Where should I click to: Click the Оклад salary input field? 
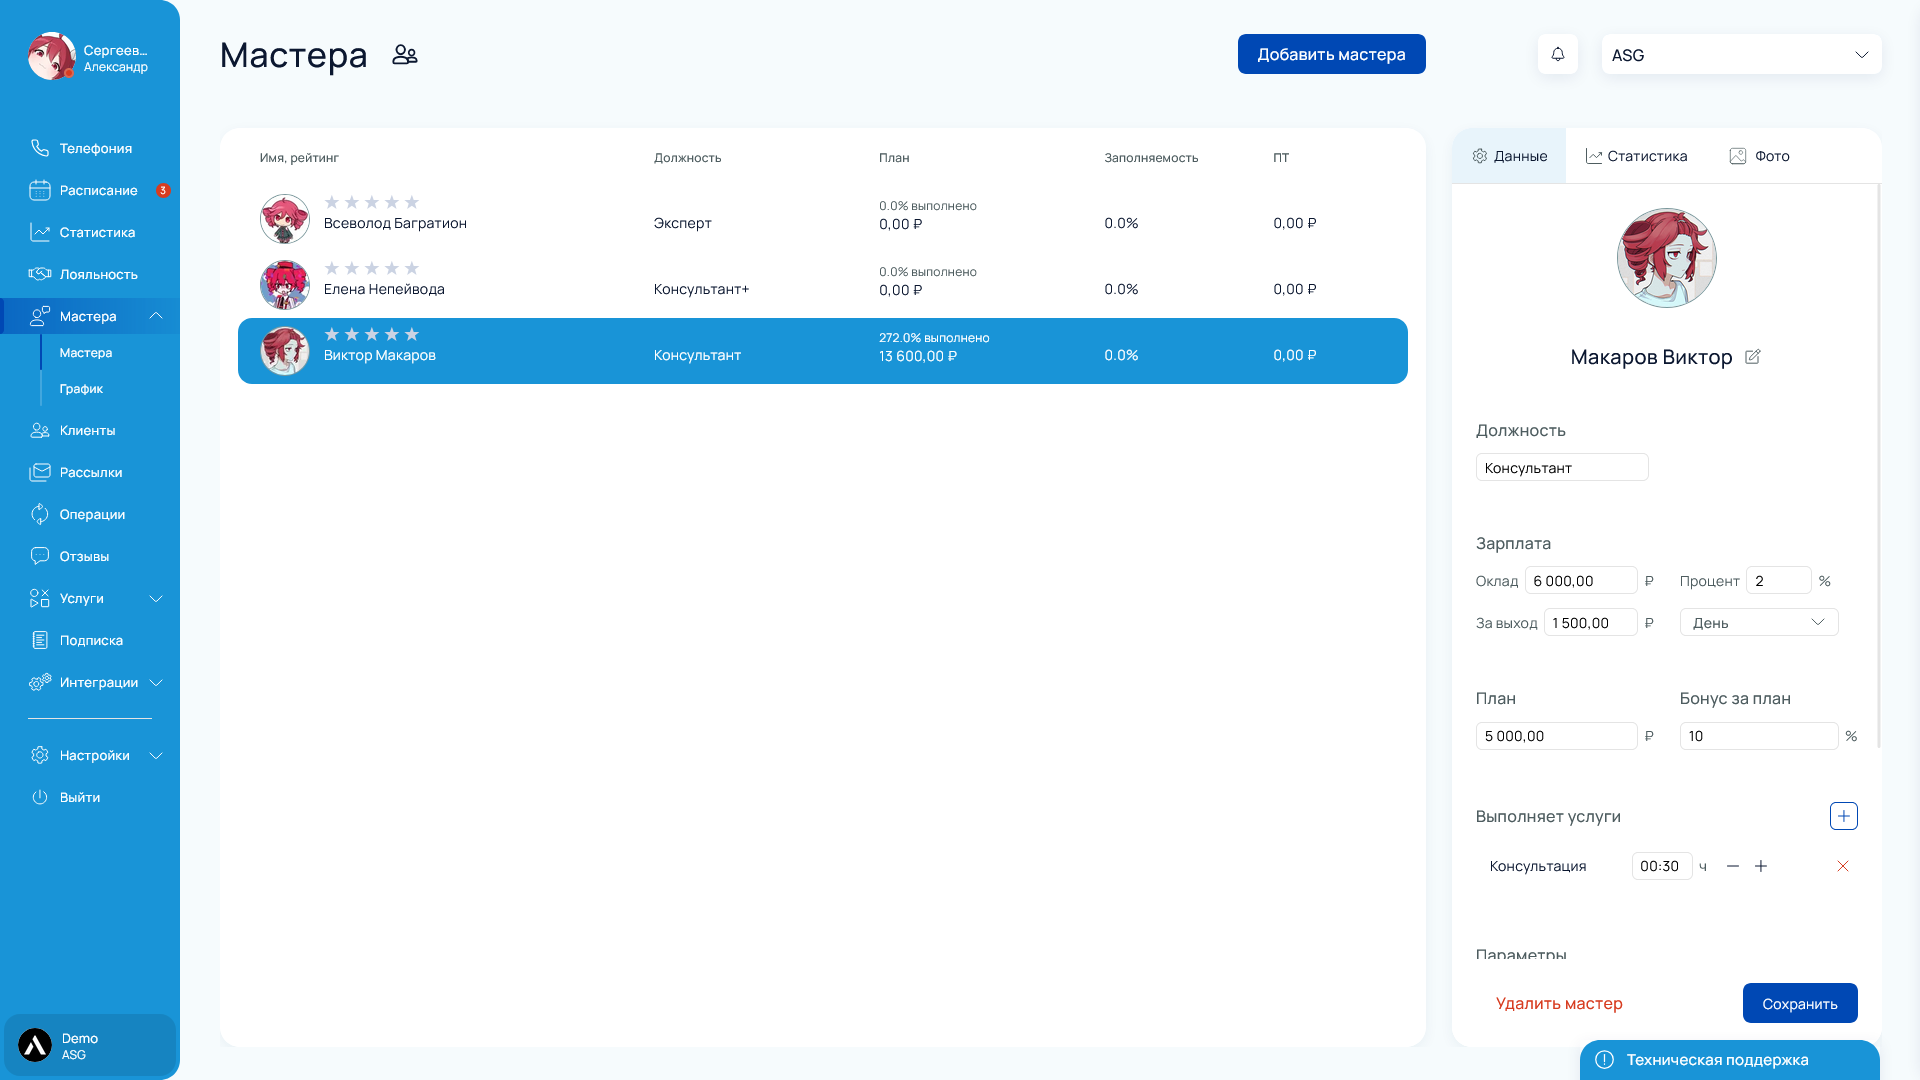[x=1580, y=581]
